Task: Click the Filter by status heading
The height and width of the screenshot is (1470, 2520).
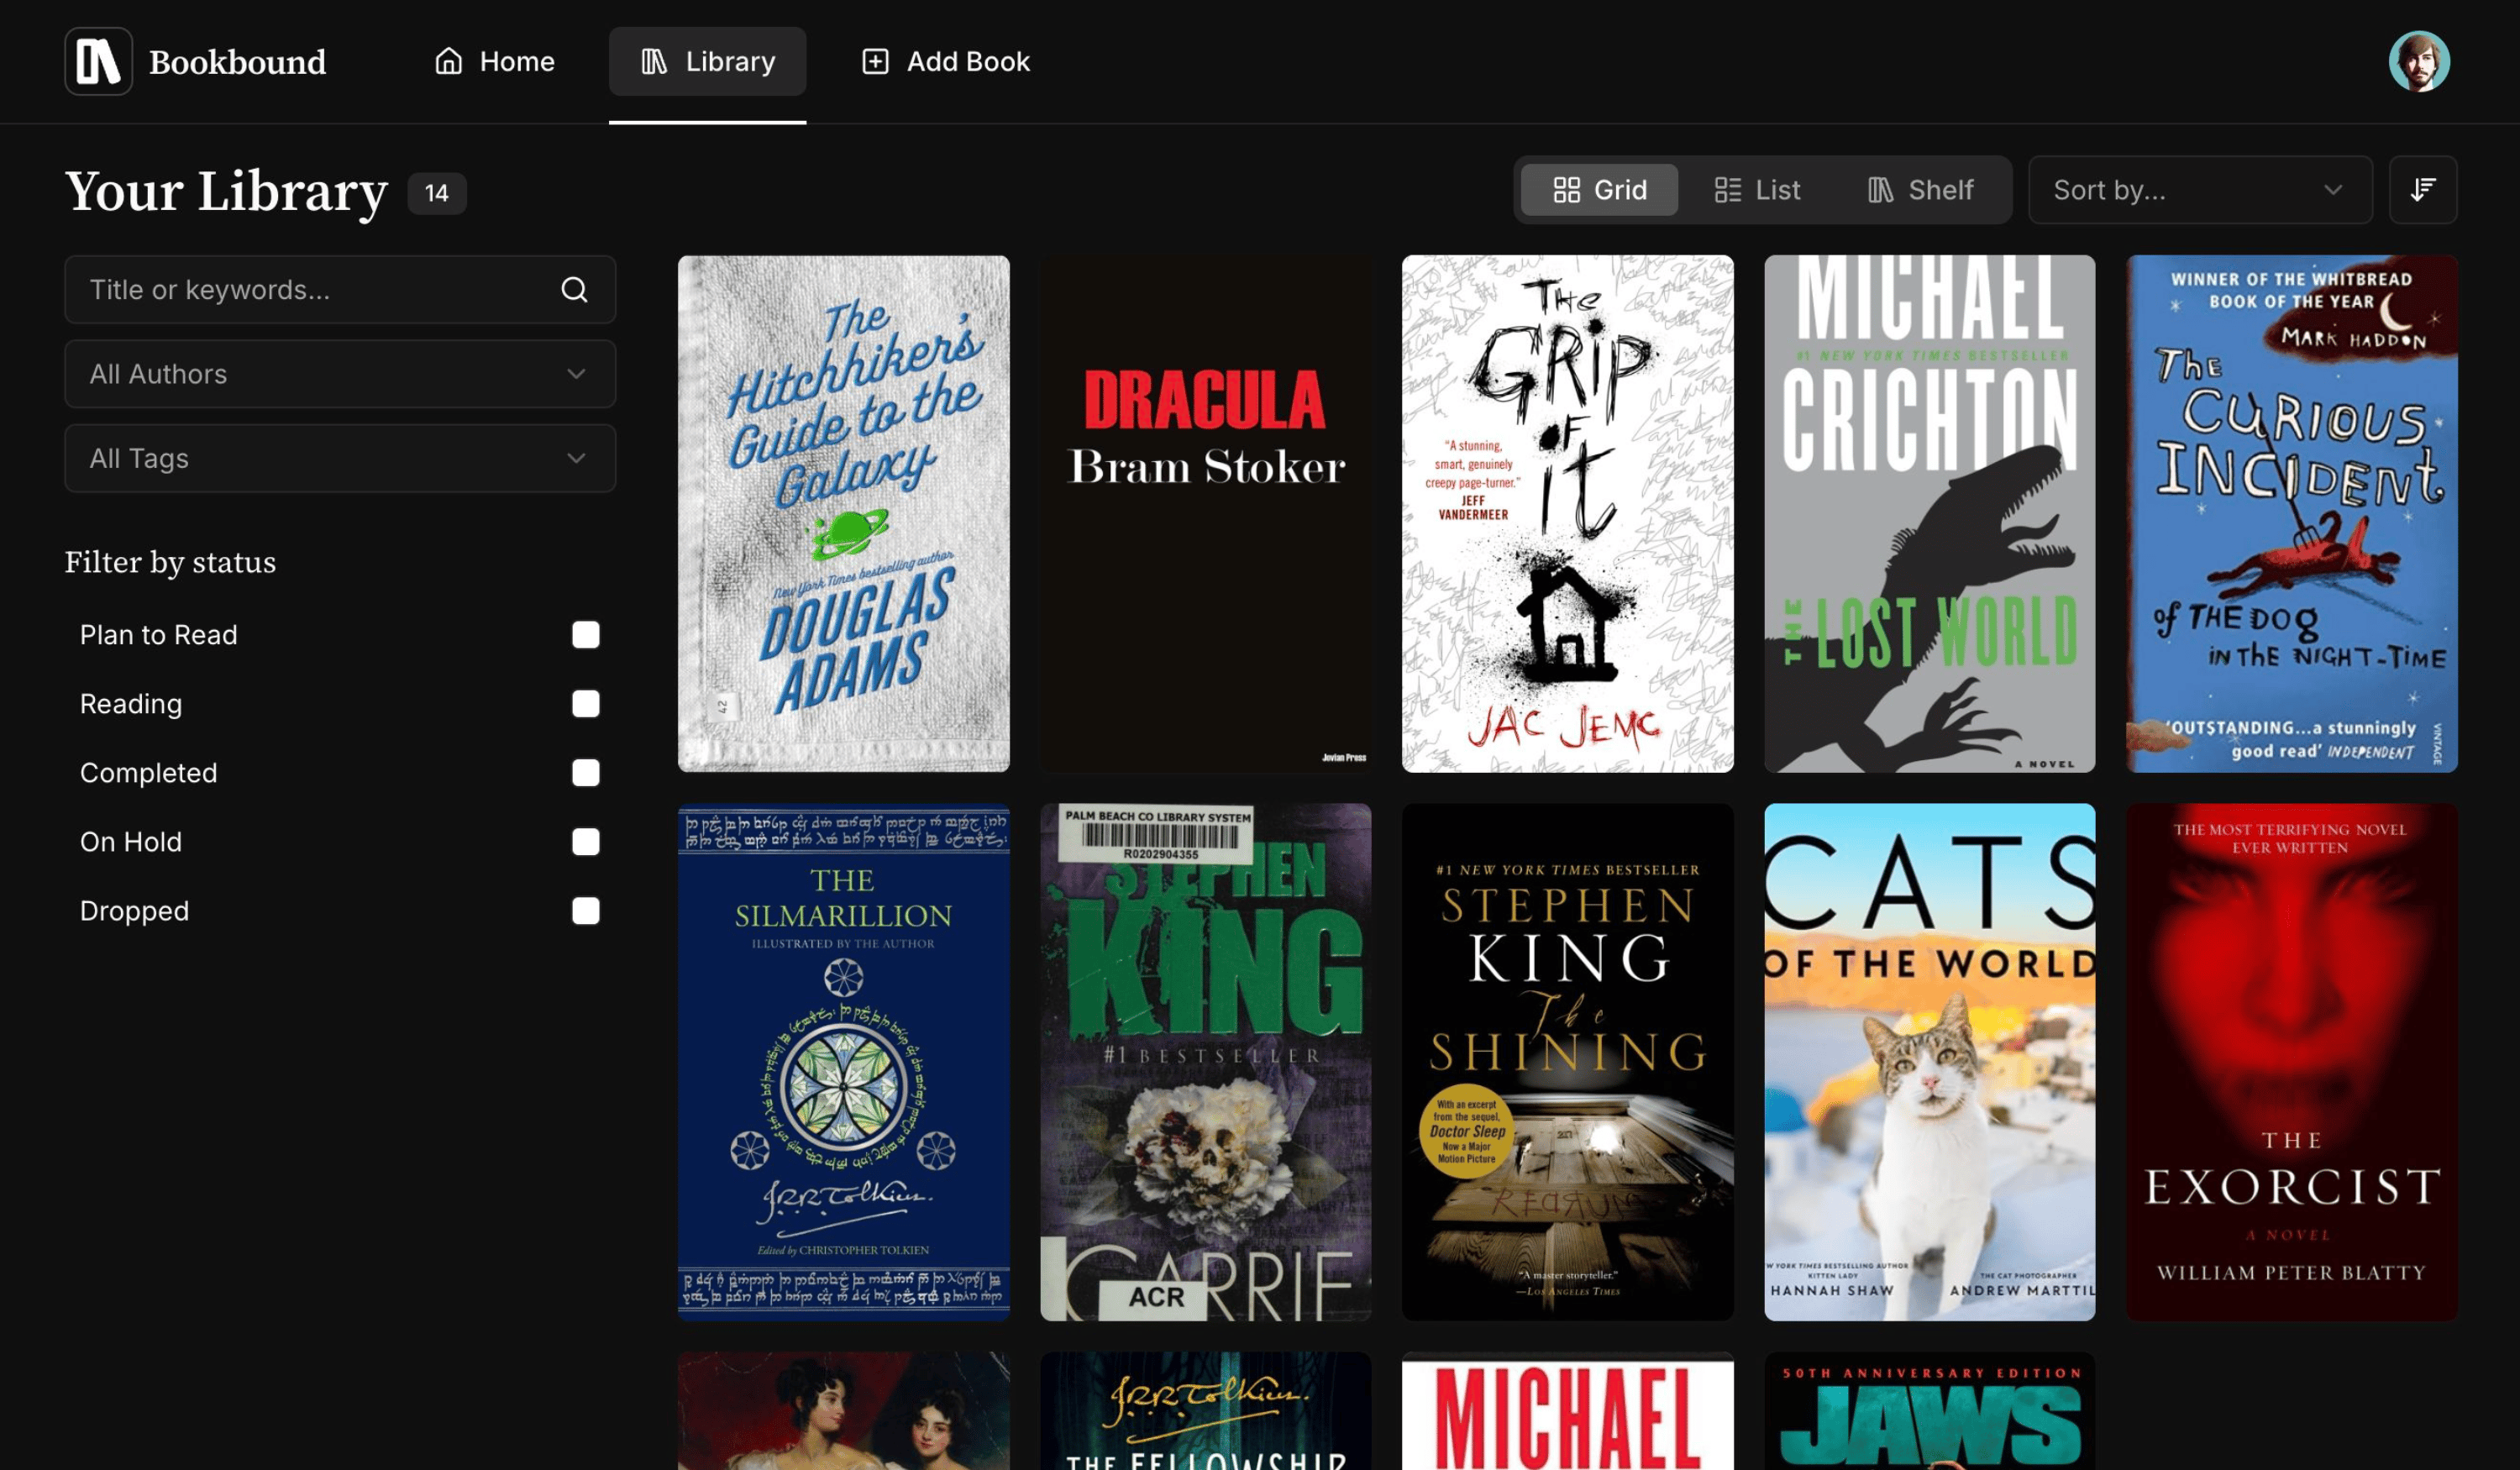Action: point(170,562)
